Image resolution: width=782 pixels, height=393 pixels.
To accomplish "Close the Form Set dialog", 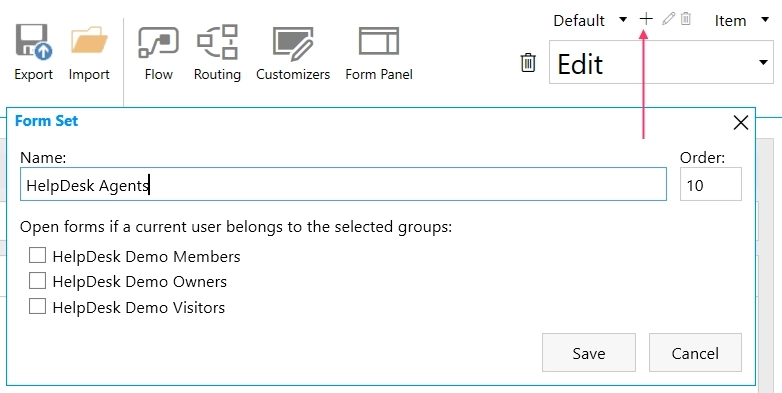I will coord(741,122).
